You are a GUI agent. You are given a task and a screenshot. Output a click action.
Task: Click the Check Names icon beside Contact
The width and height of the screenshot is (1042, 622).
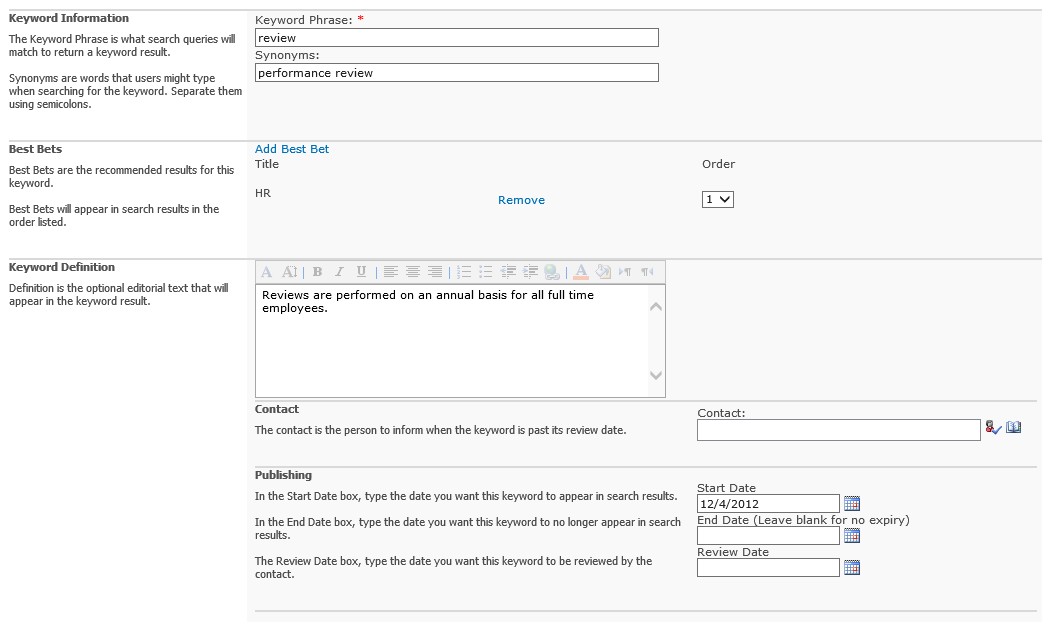[x=992, y=428]
